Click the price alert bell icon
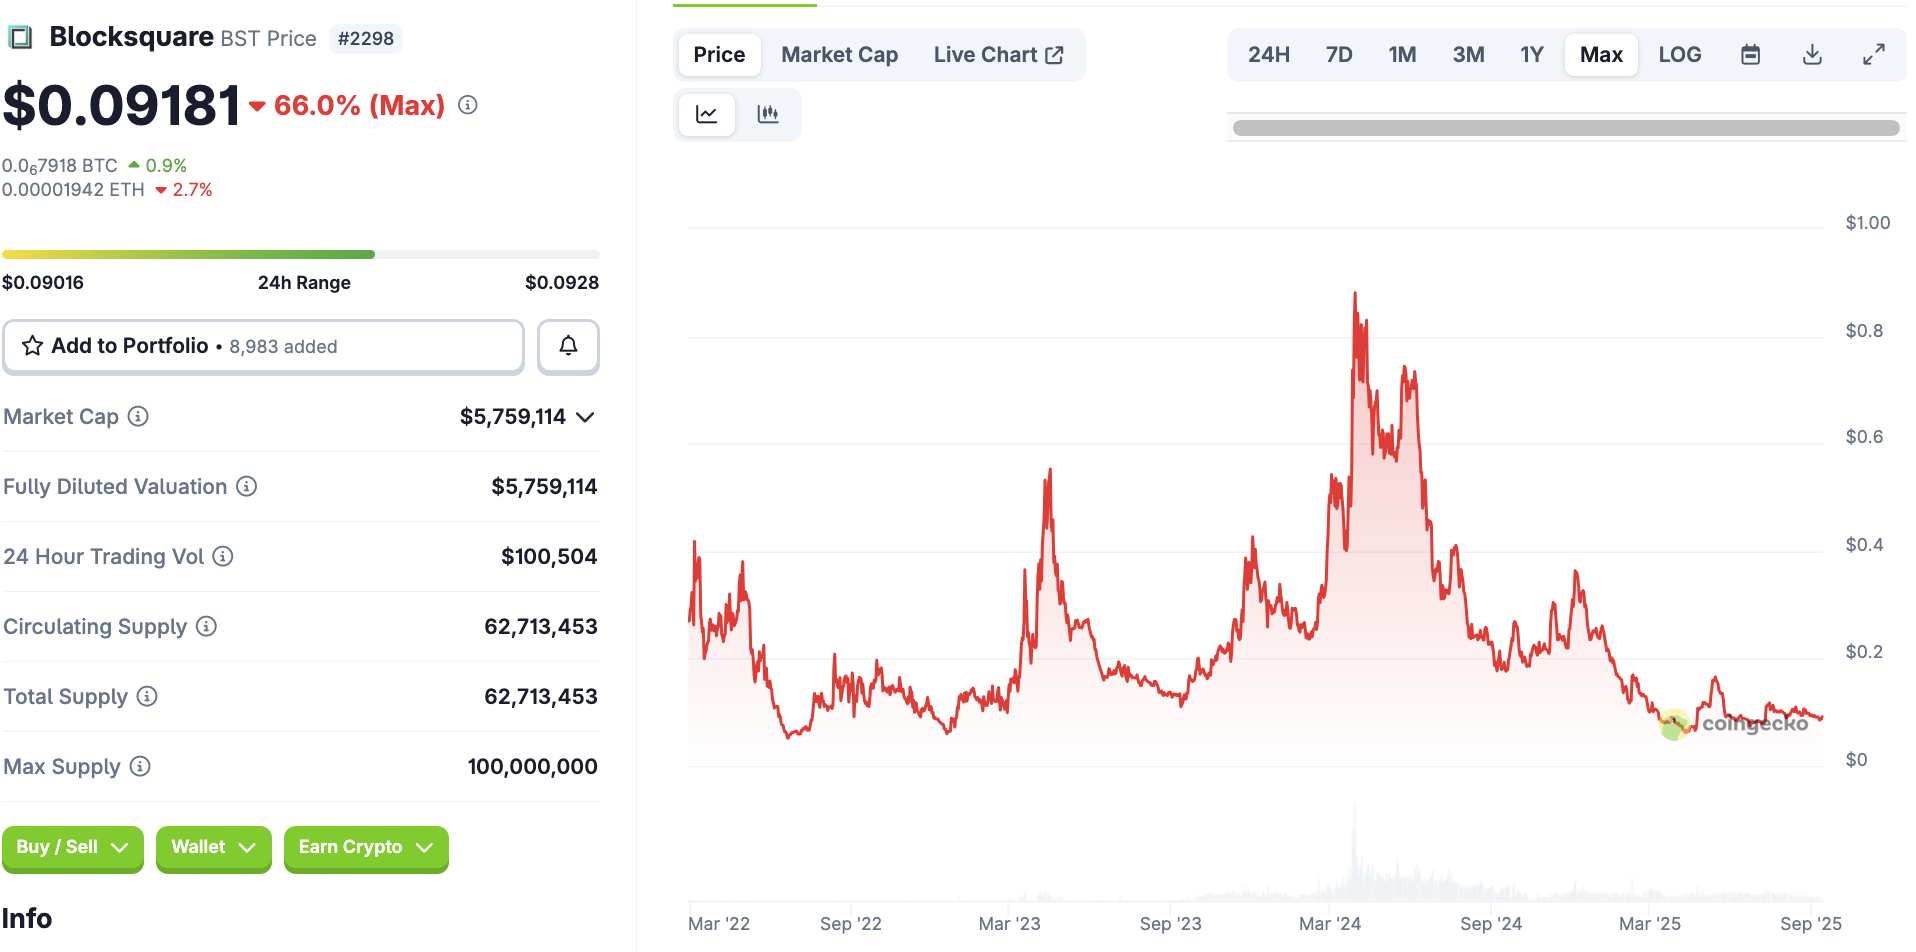Image resolution: width=1916 pixels, height=952 pixels. pyautogui.click(x=568, y=346)
